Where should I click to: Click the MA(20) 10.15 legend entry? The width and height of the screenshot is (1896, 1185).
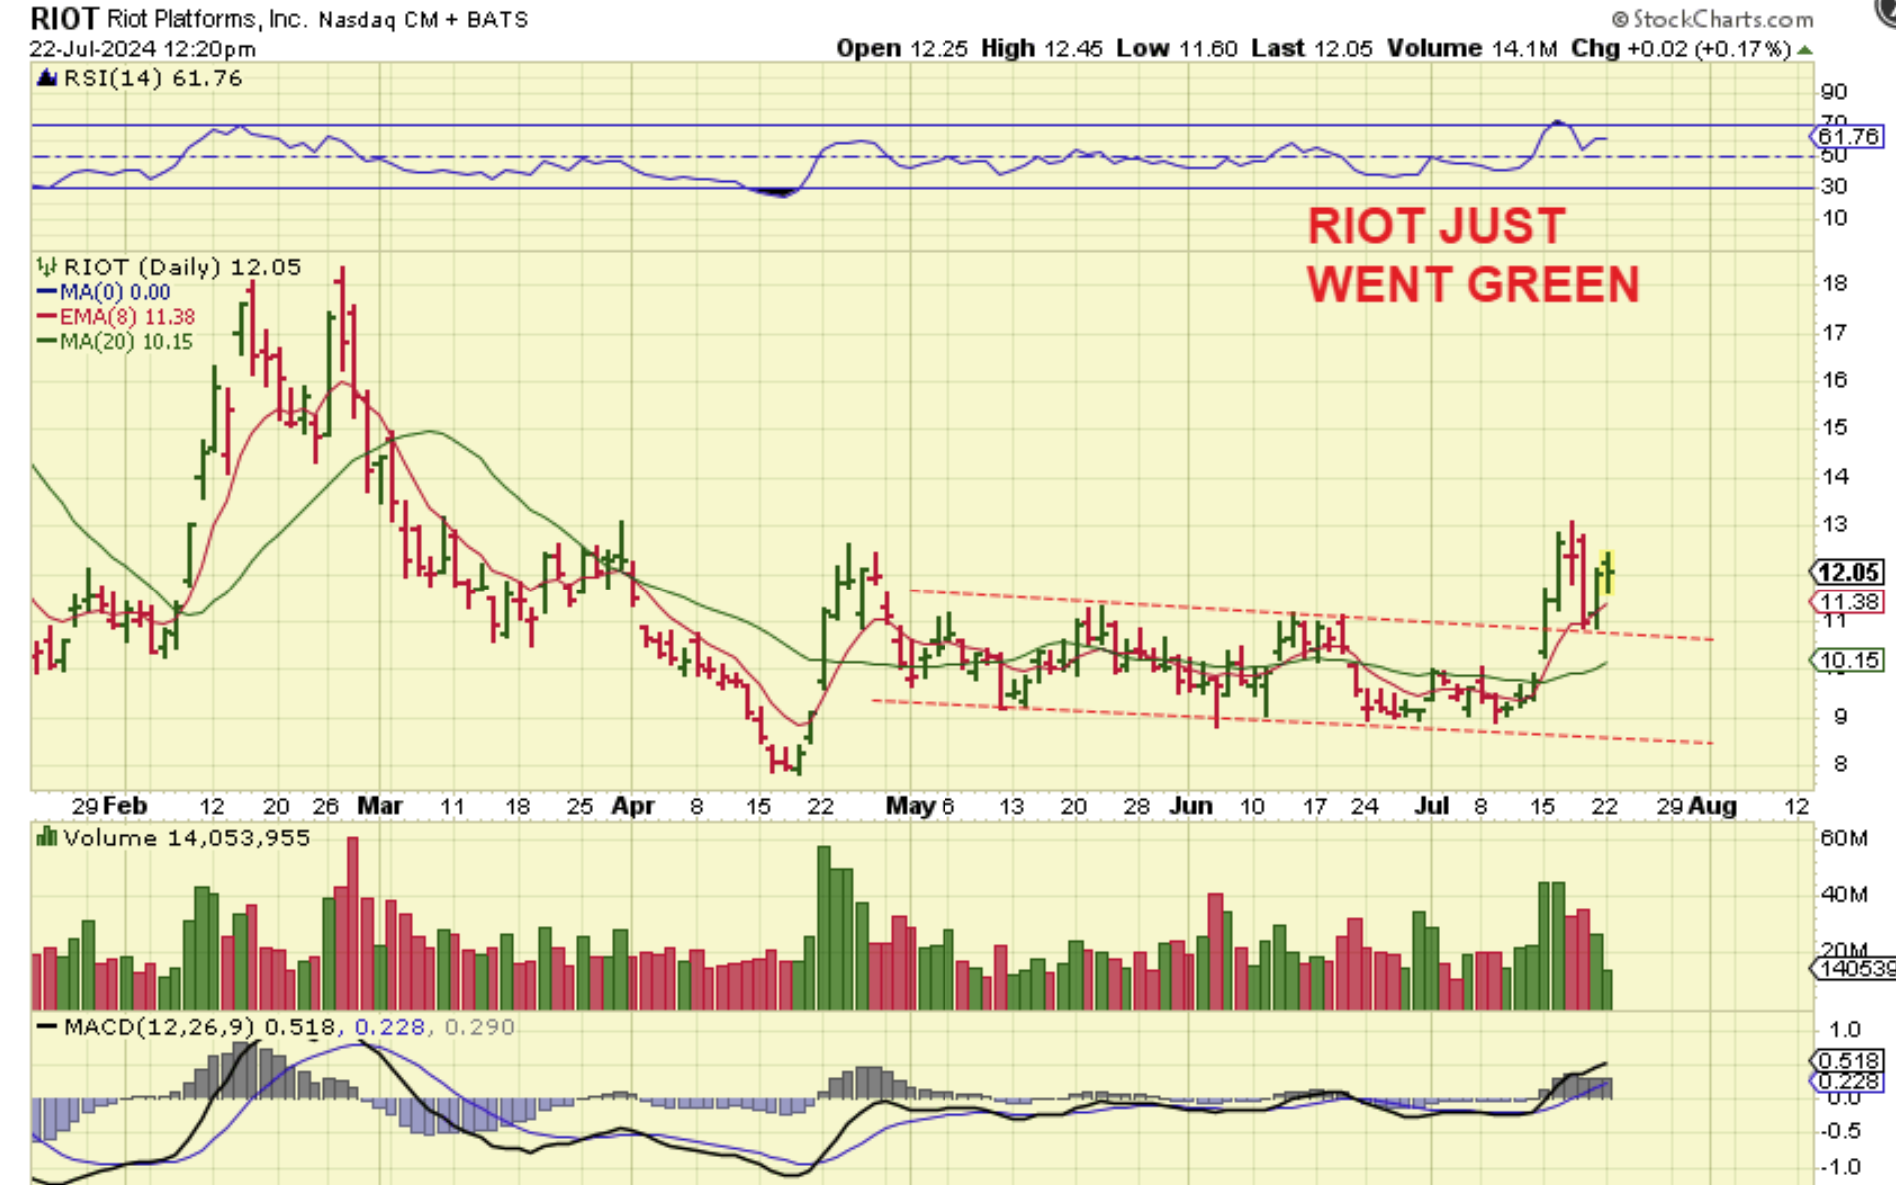click(126, 342)
